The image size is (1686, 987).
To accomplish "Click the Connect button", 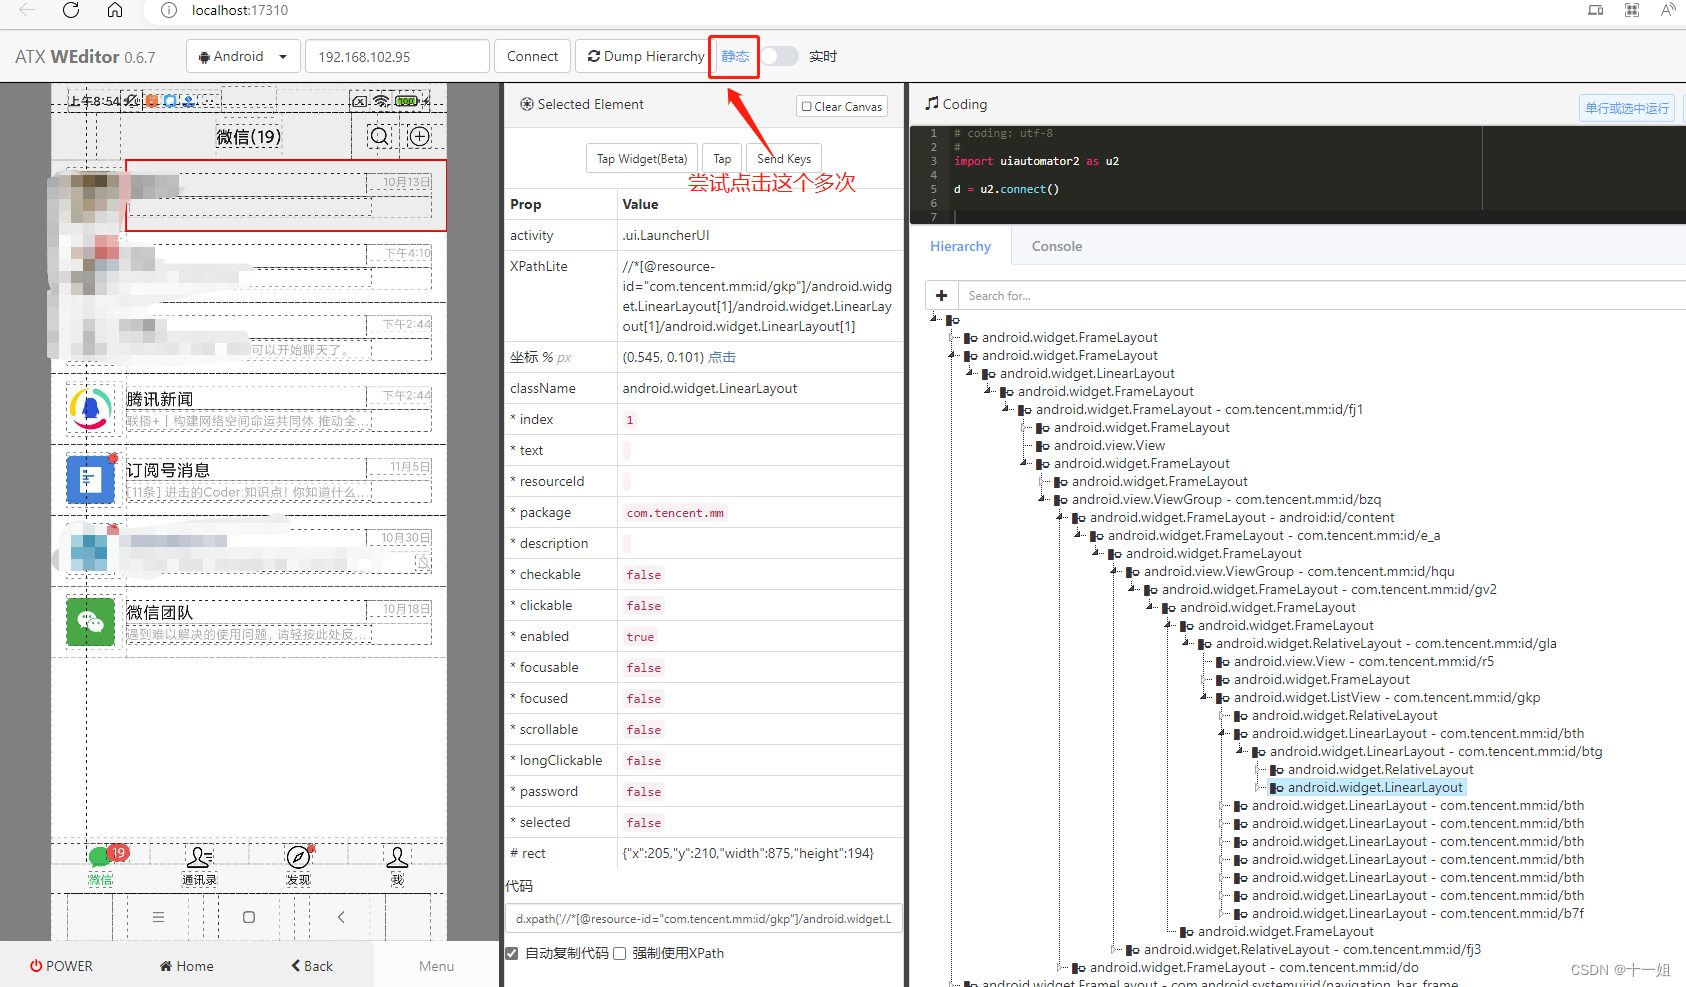I will [x=532, y=56].
